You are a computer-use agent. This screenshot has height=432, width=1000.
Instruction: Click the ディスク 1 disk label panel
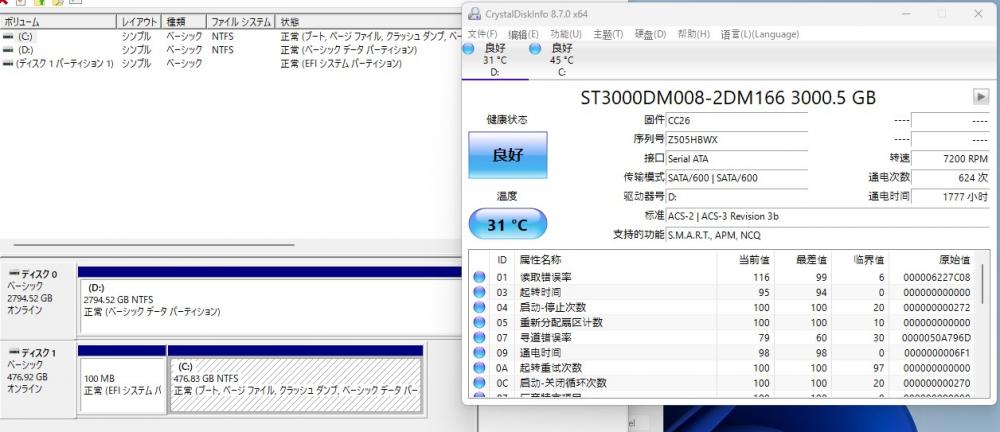[x=38, y=379]
